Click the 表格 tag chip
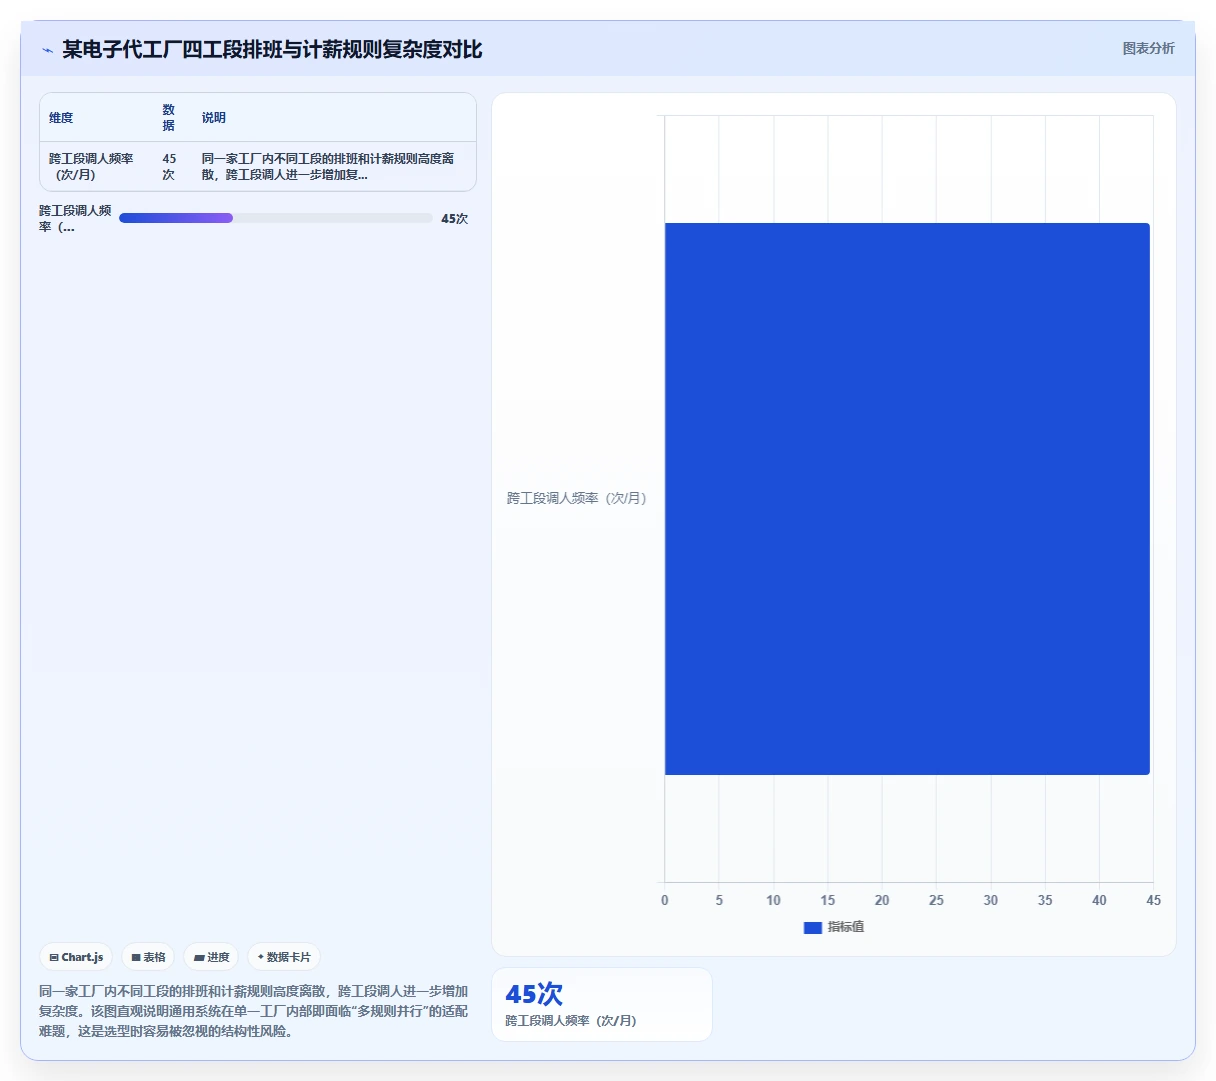Image resolution: width=1216 pixels, height=1081 pixels. (148, 957)
